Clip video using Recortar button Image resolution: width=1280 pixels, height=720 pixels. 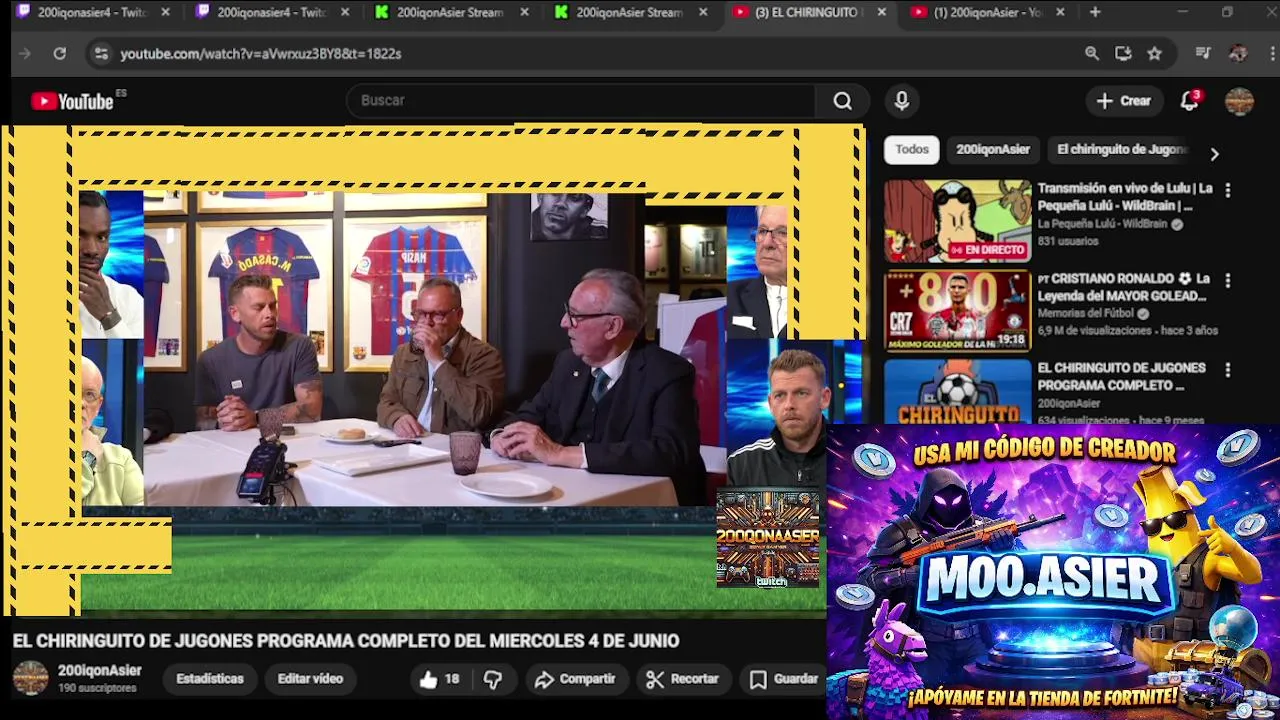click(x=683, y=679)
